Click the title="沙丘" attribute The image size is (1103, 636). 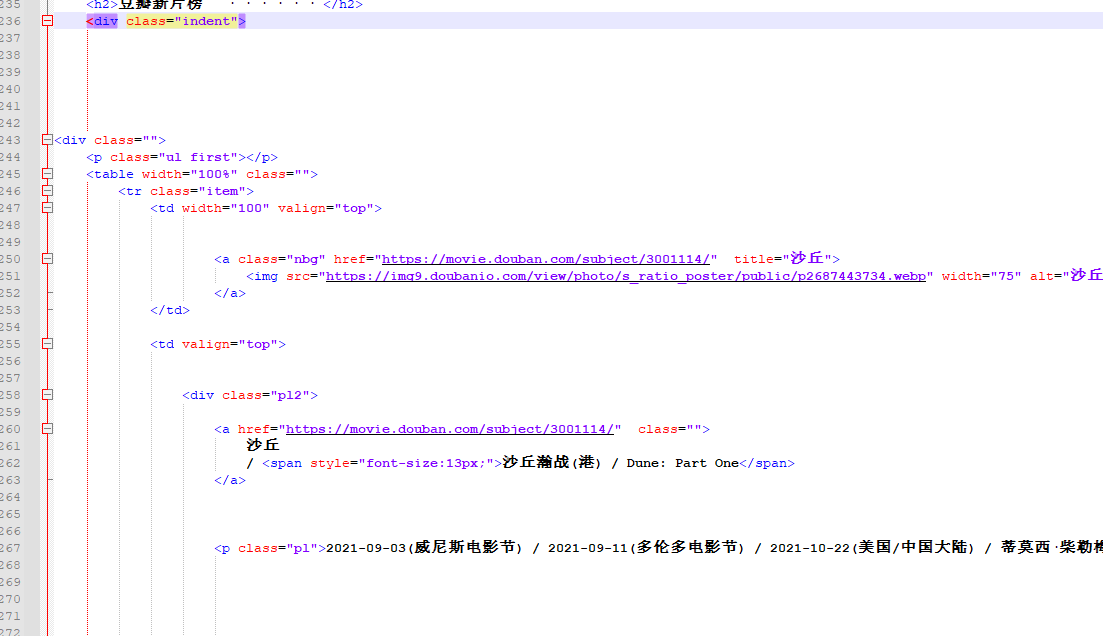coord(783,259)
